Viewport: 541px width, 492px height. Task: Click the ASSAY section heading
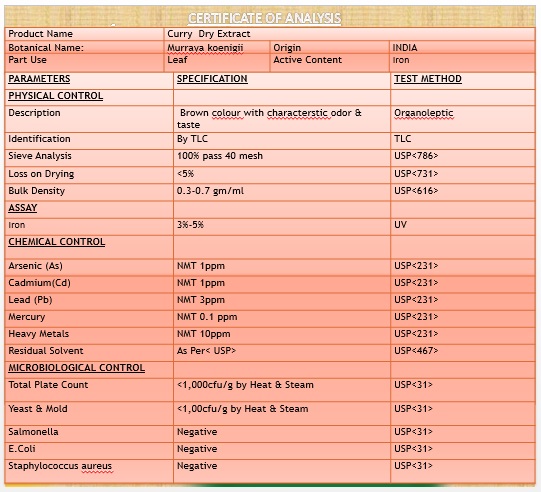tap(23, 208)
